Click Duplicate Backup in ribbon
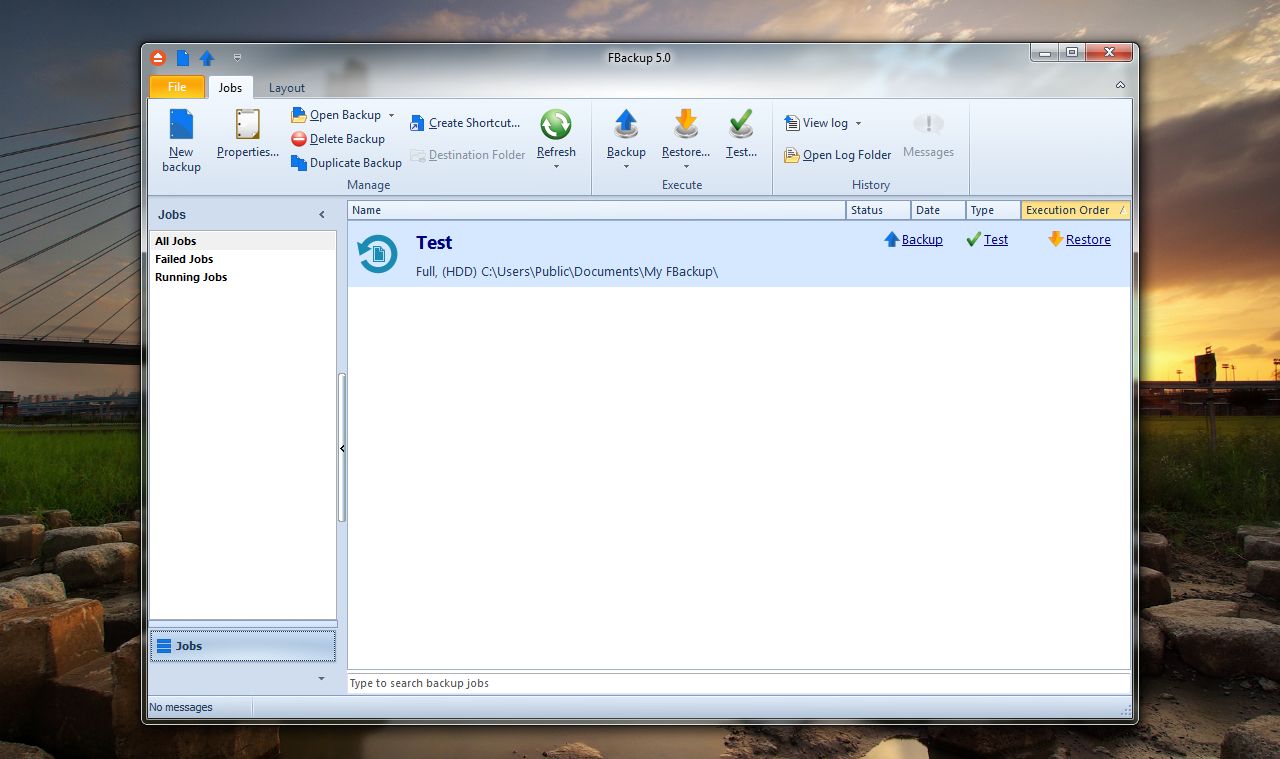Viewport: 1280px width, 759px height. click(x=346, y=163)
